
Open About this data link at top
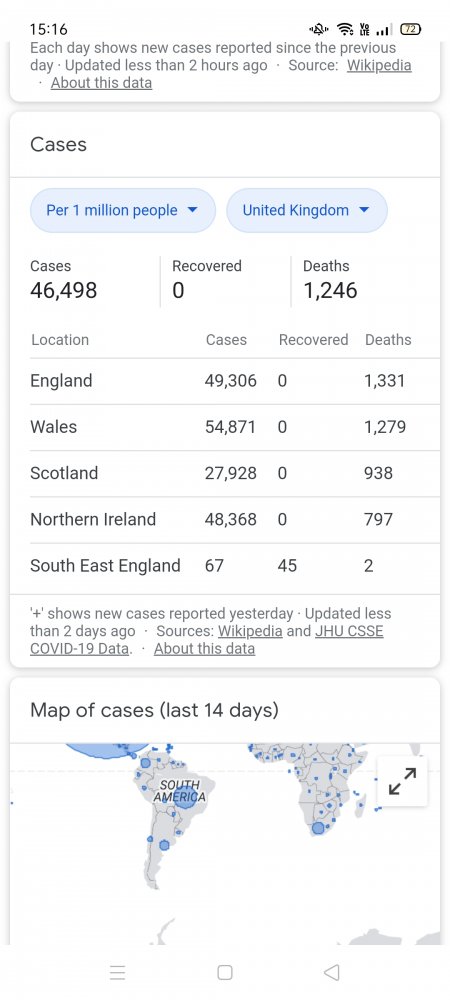tap(101, 83)
